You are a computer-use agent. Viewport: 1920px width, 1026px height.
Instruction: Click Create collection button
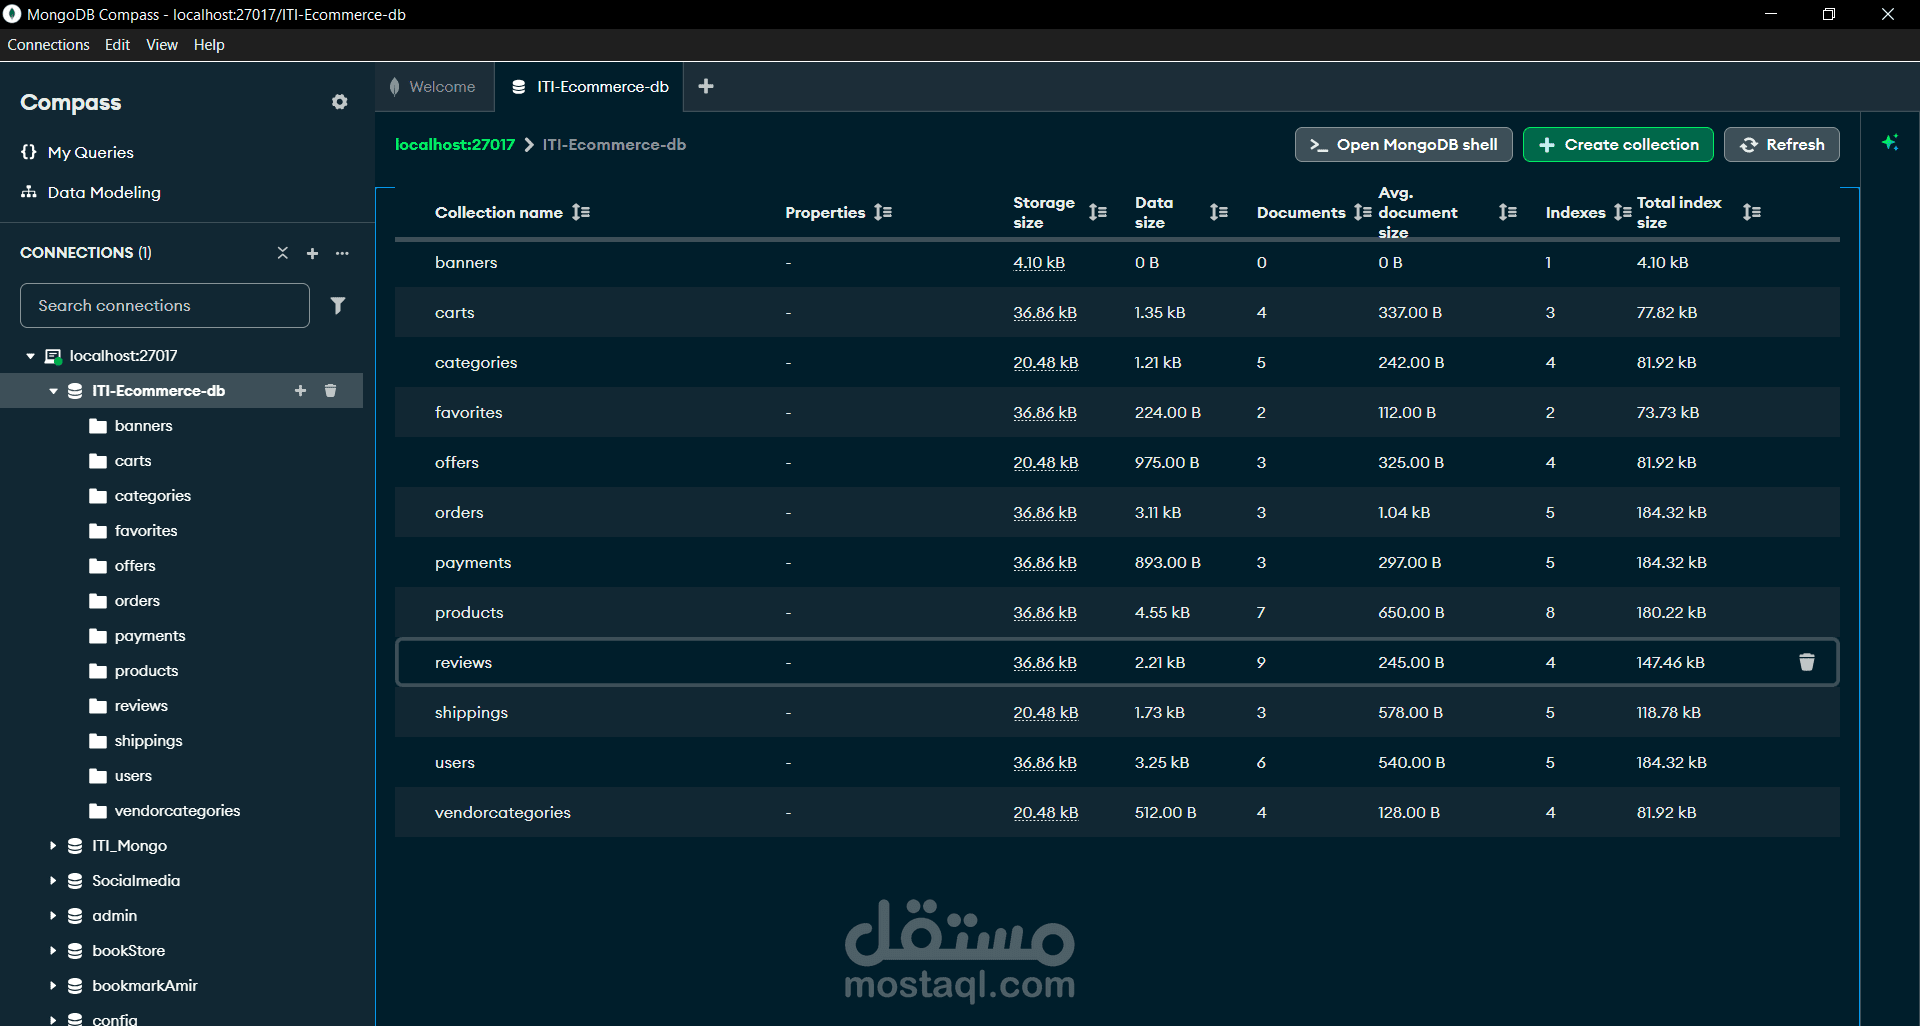pyautogui.click(x=1618, y=145)
